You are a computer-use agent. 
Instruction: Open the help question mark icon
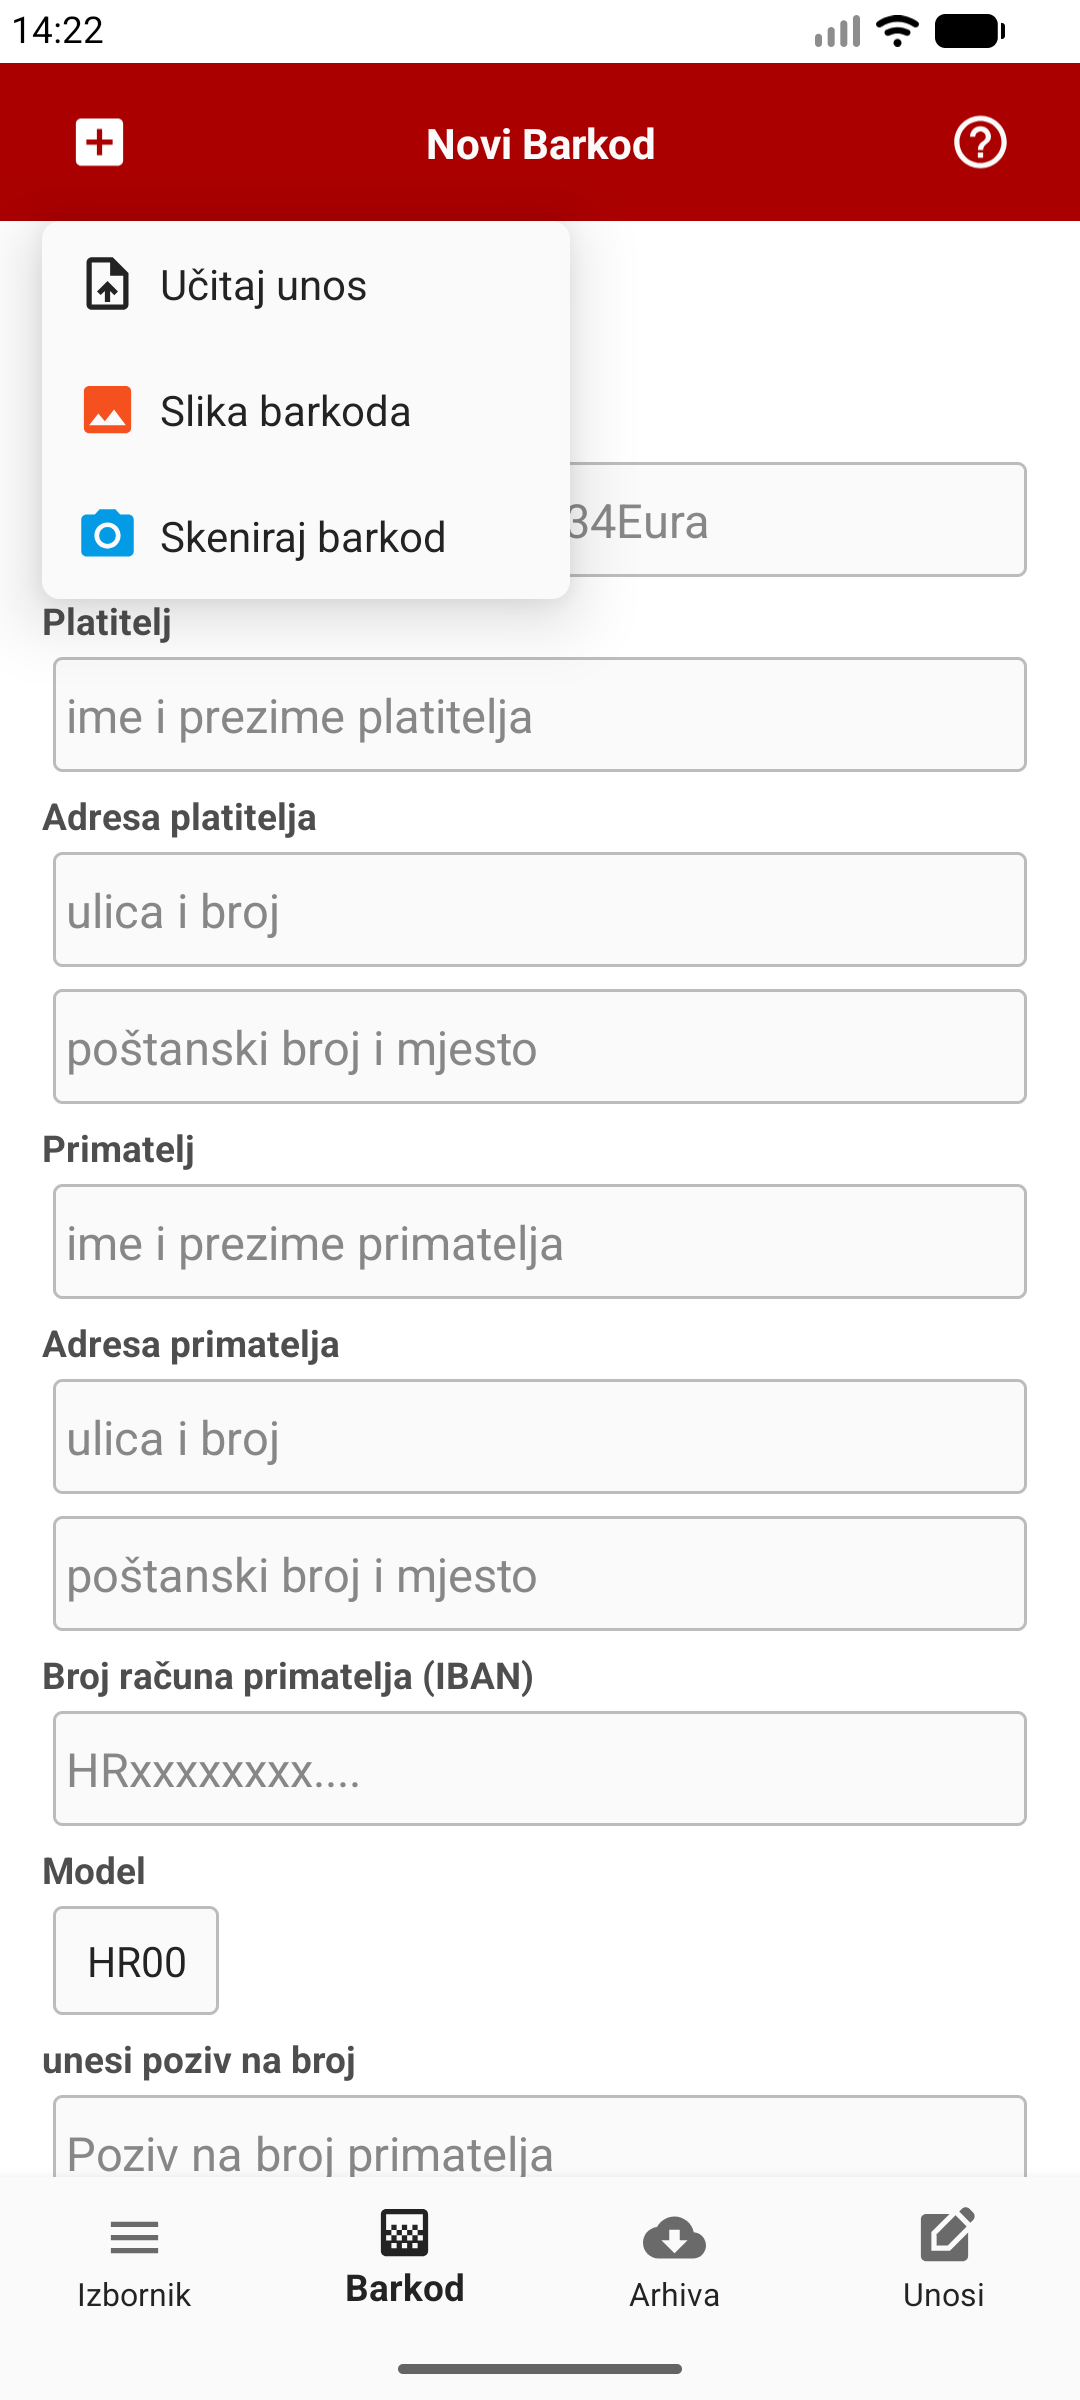979,143
